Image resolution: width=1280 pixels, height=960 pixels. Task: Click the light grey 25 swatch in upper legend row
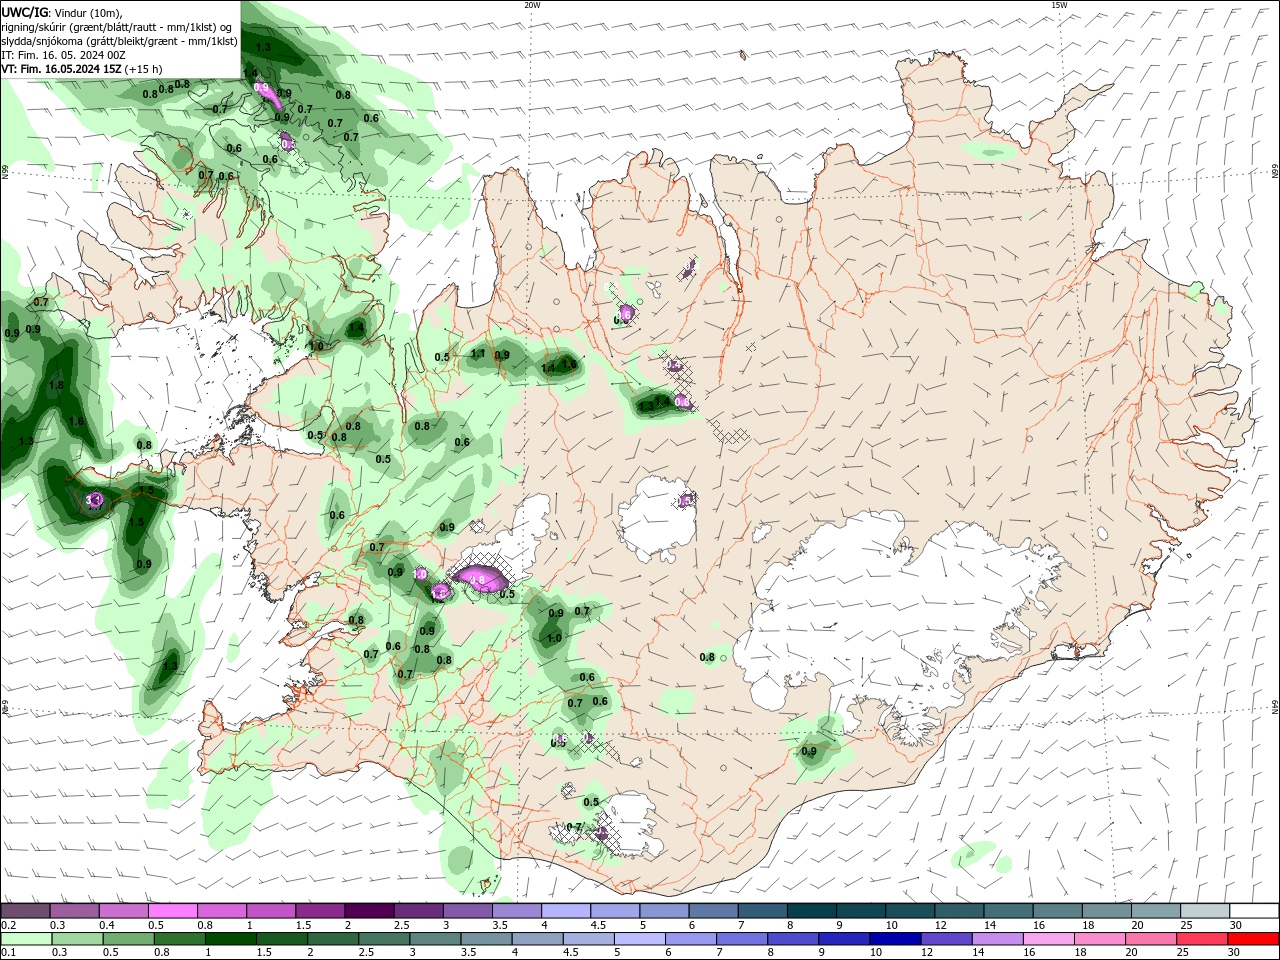click(x=1204, y=911)
